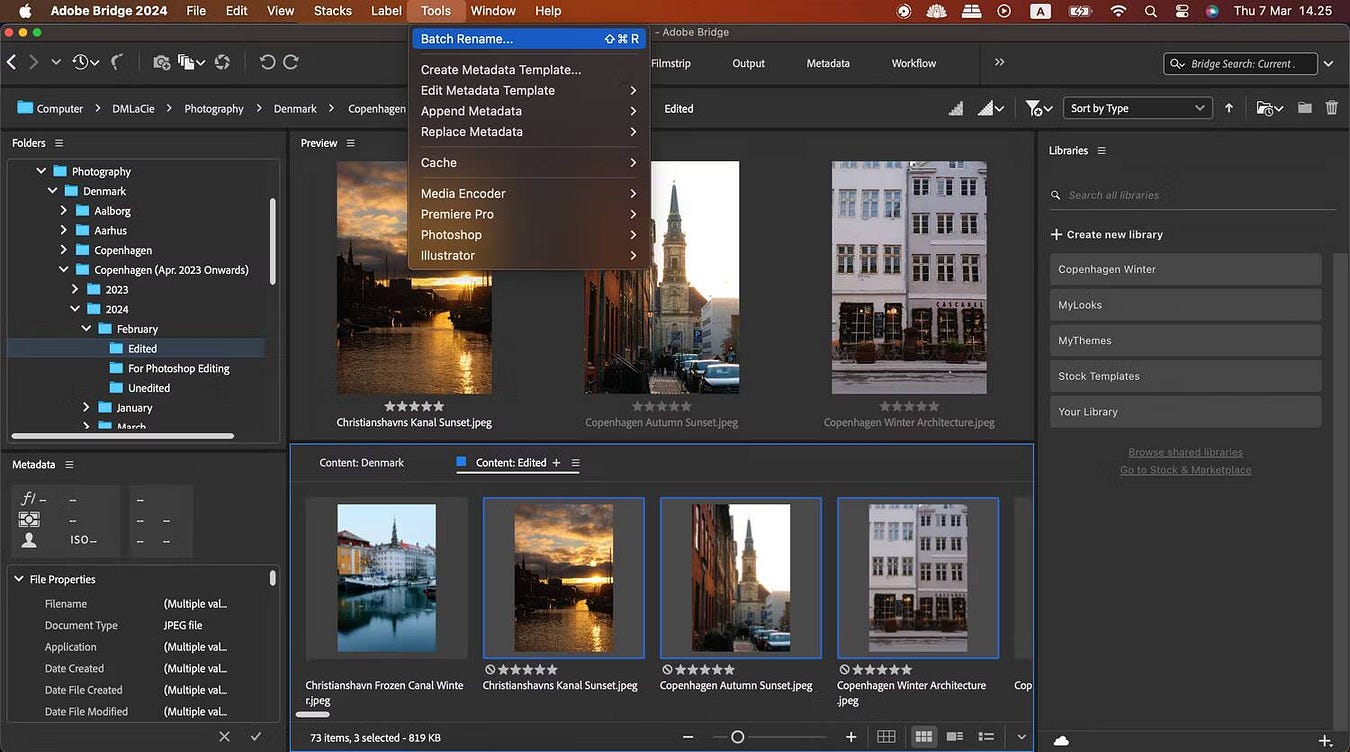Choose Batch Rename from the Tools menu
The image size is (1350, 752).
pyautogui.click(x=468, y=38)
